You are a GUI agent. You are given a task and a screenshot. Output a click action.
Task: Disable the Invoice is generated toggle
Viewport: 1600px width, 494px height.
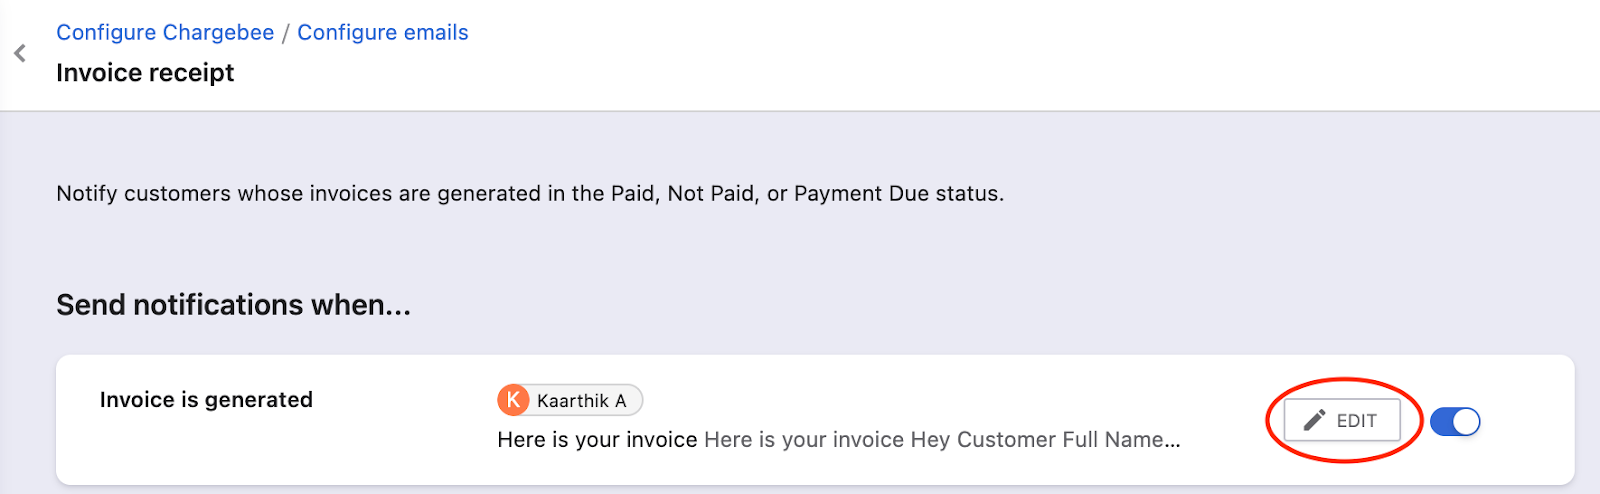1455,422
